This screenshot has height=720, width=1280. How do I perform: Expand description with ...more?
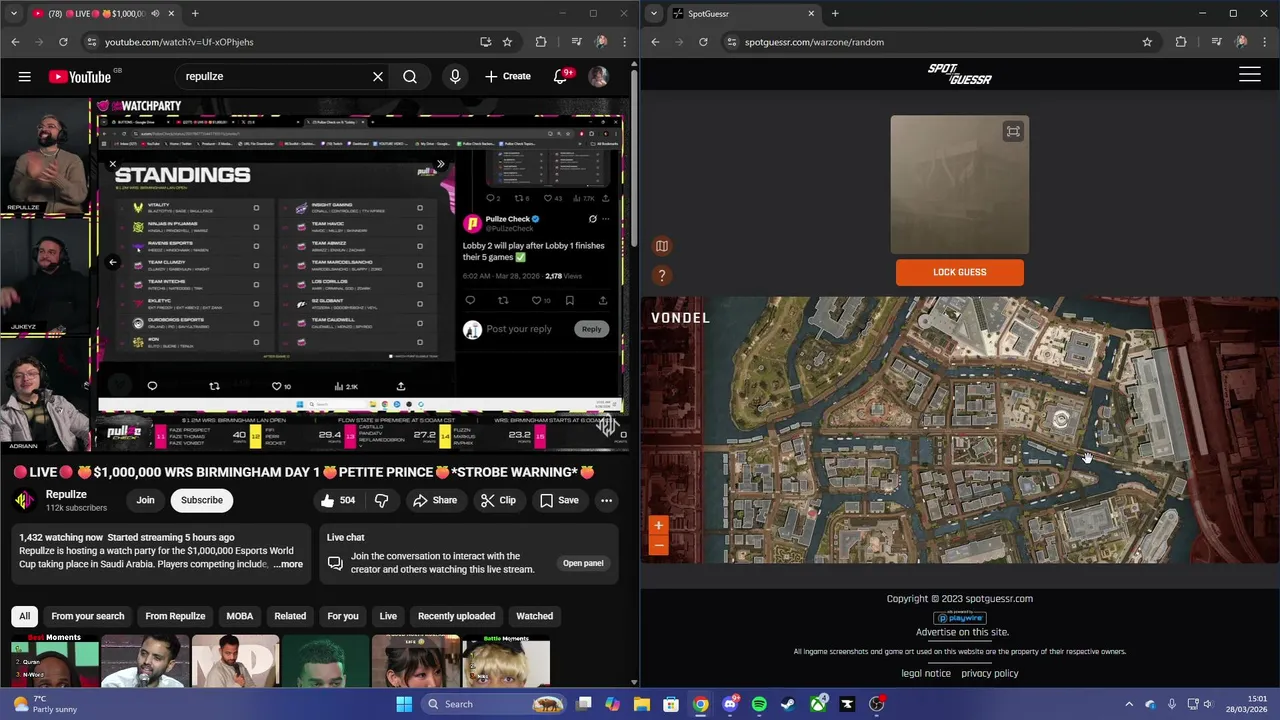click(288, 564)
